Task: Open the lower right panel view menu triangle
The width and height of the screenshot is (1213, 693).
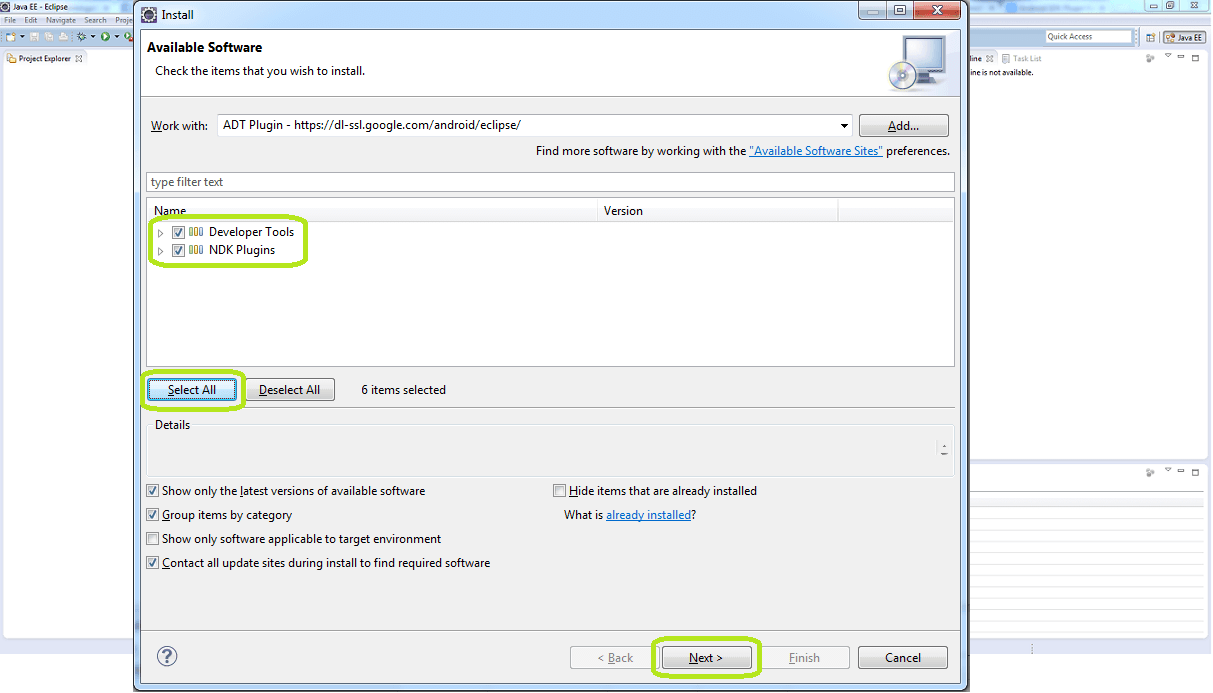Action: point(1168,471)
